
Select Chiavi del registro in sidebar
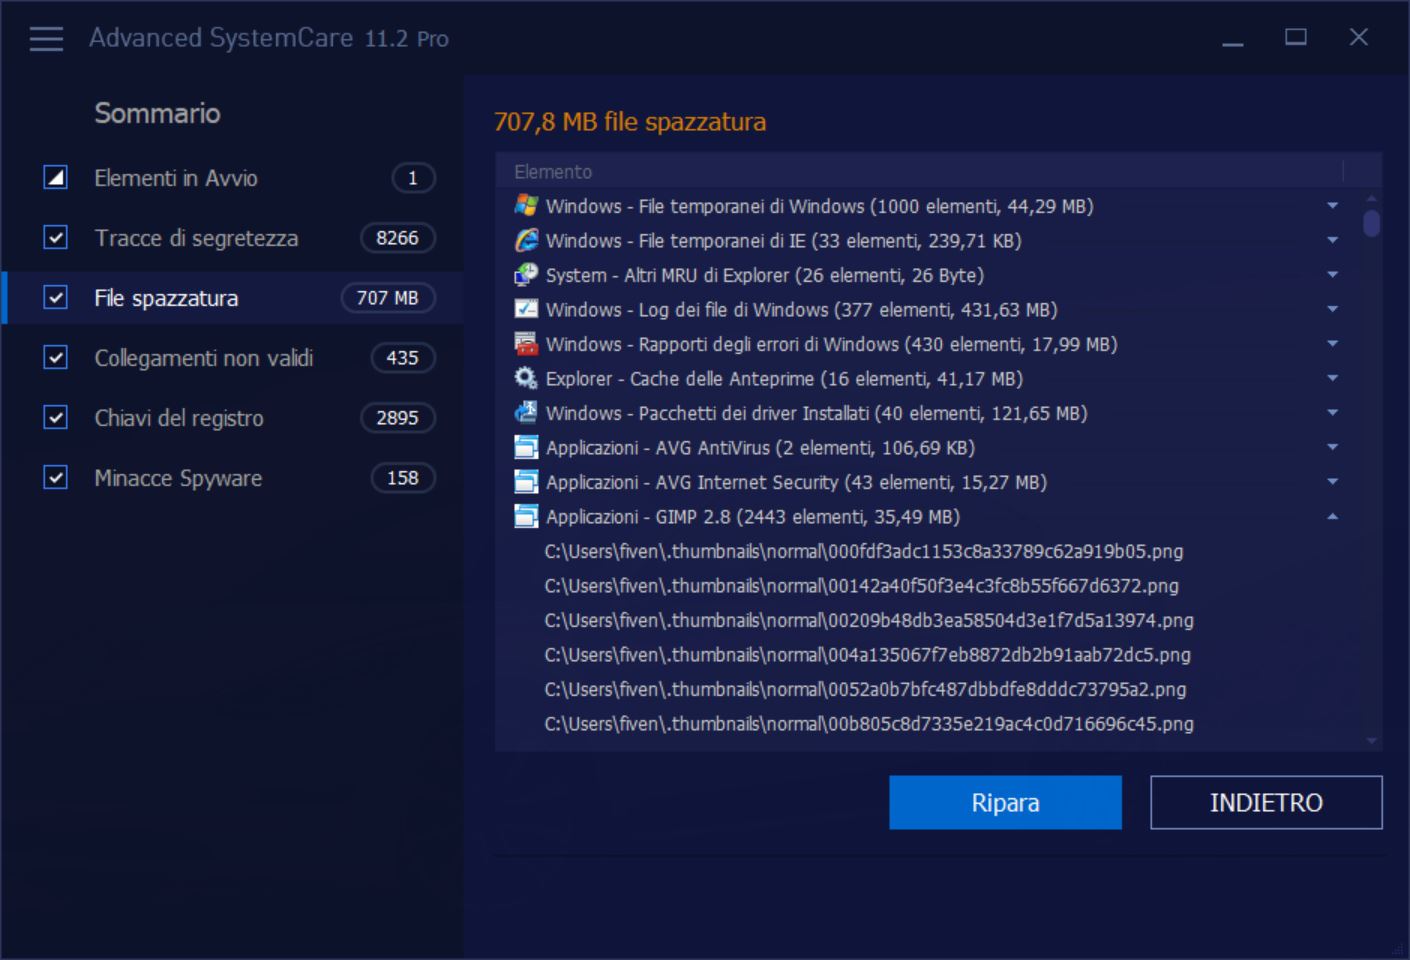[179, 418]
